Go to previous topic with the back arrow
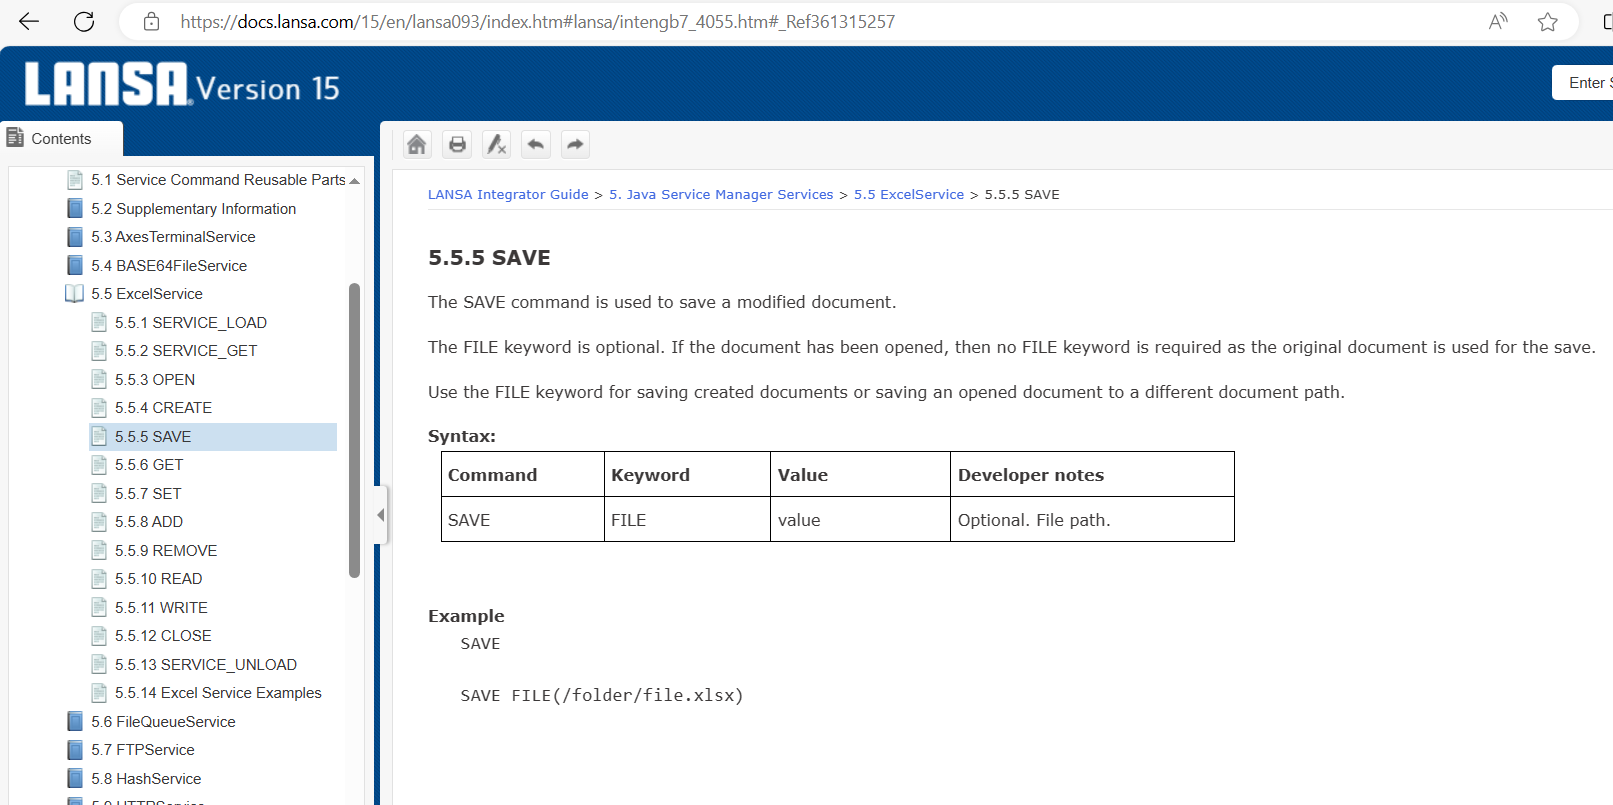The height and width of the screenshot is (805, 1613). pyautogui.click(x=536, y=145)
